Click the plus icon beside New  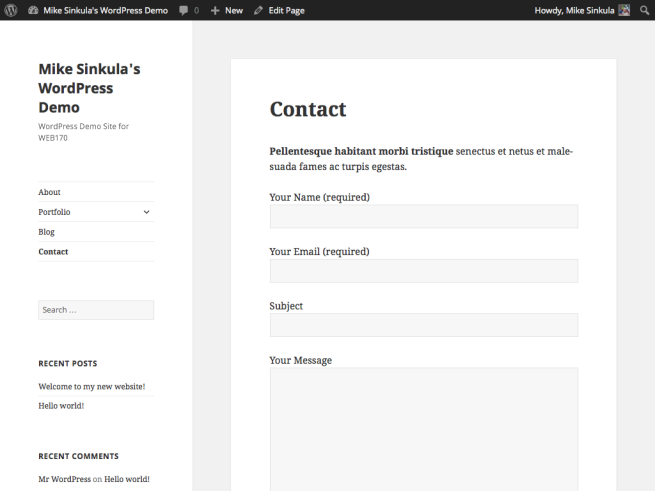215,10
